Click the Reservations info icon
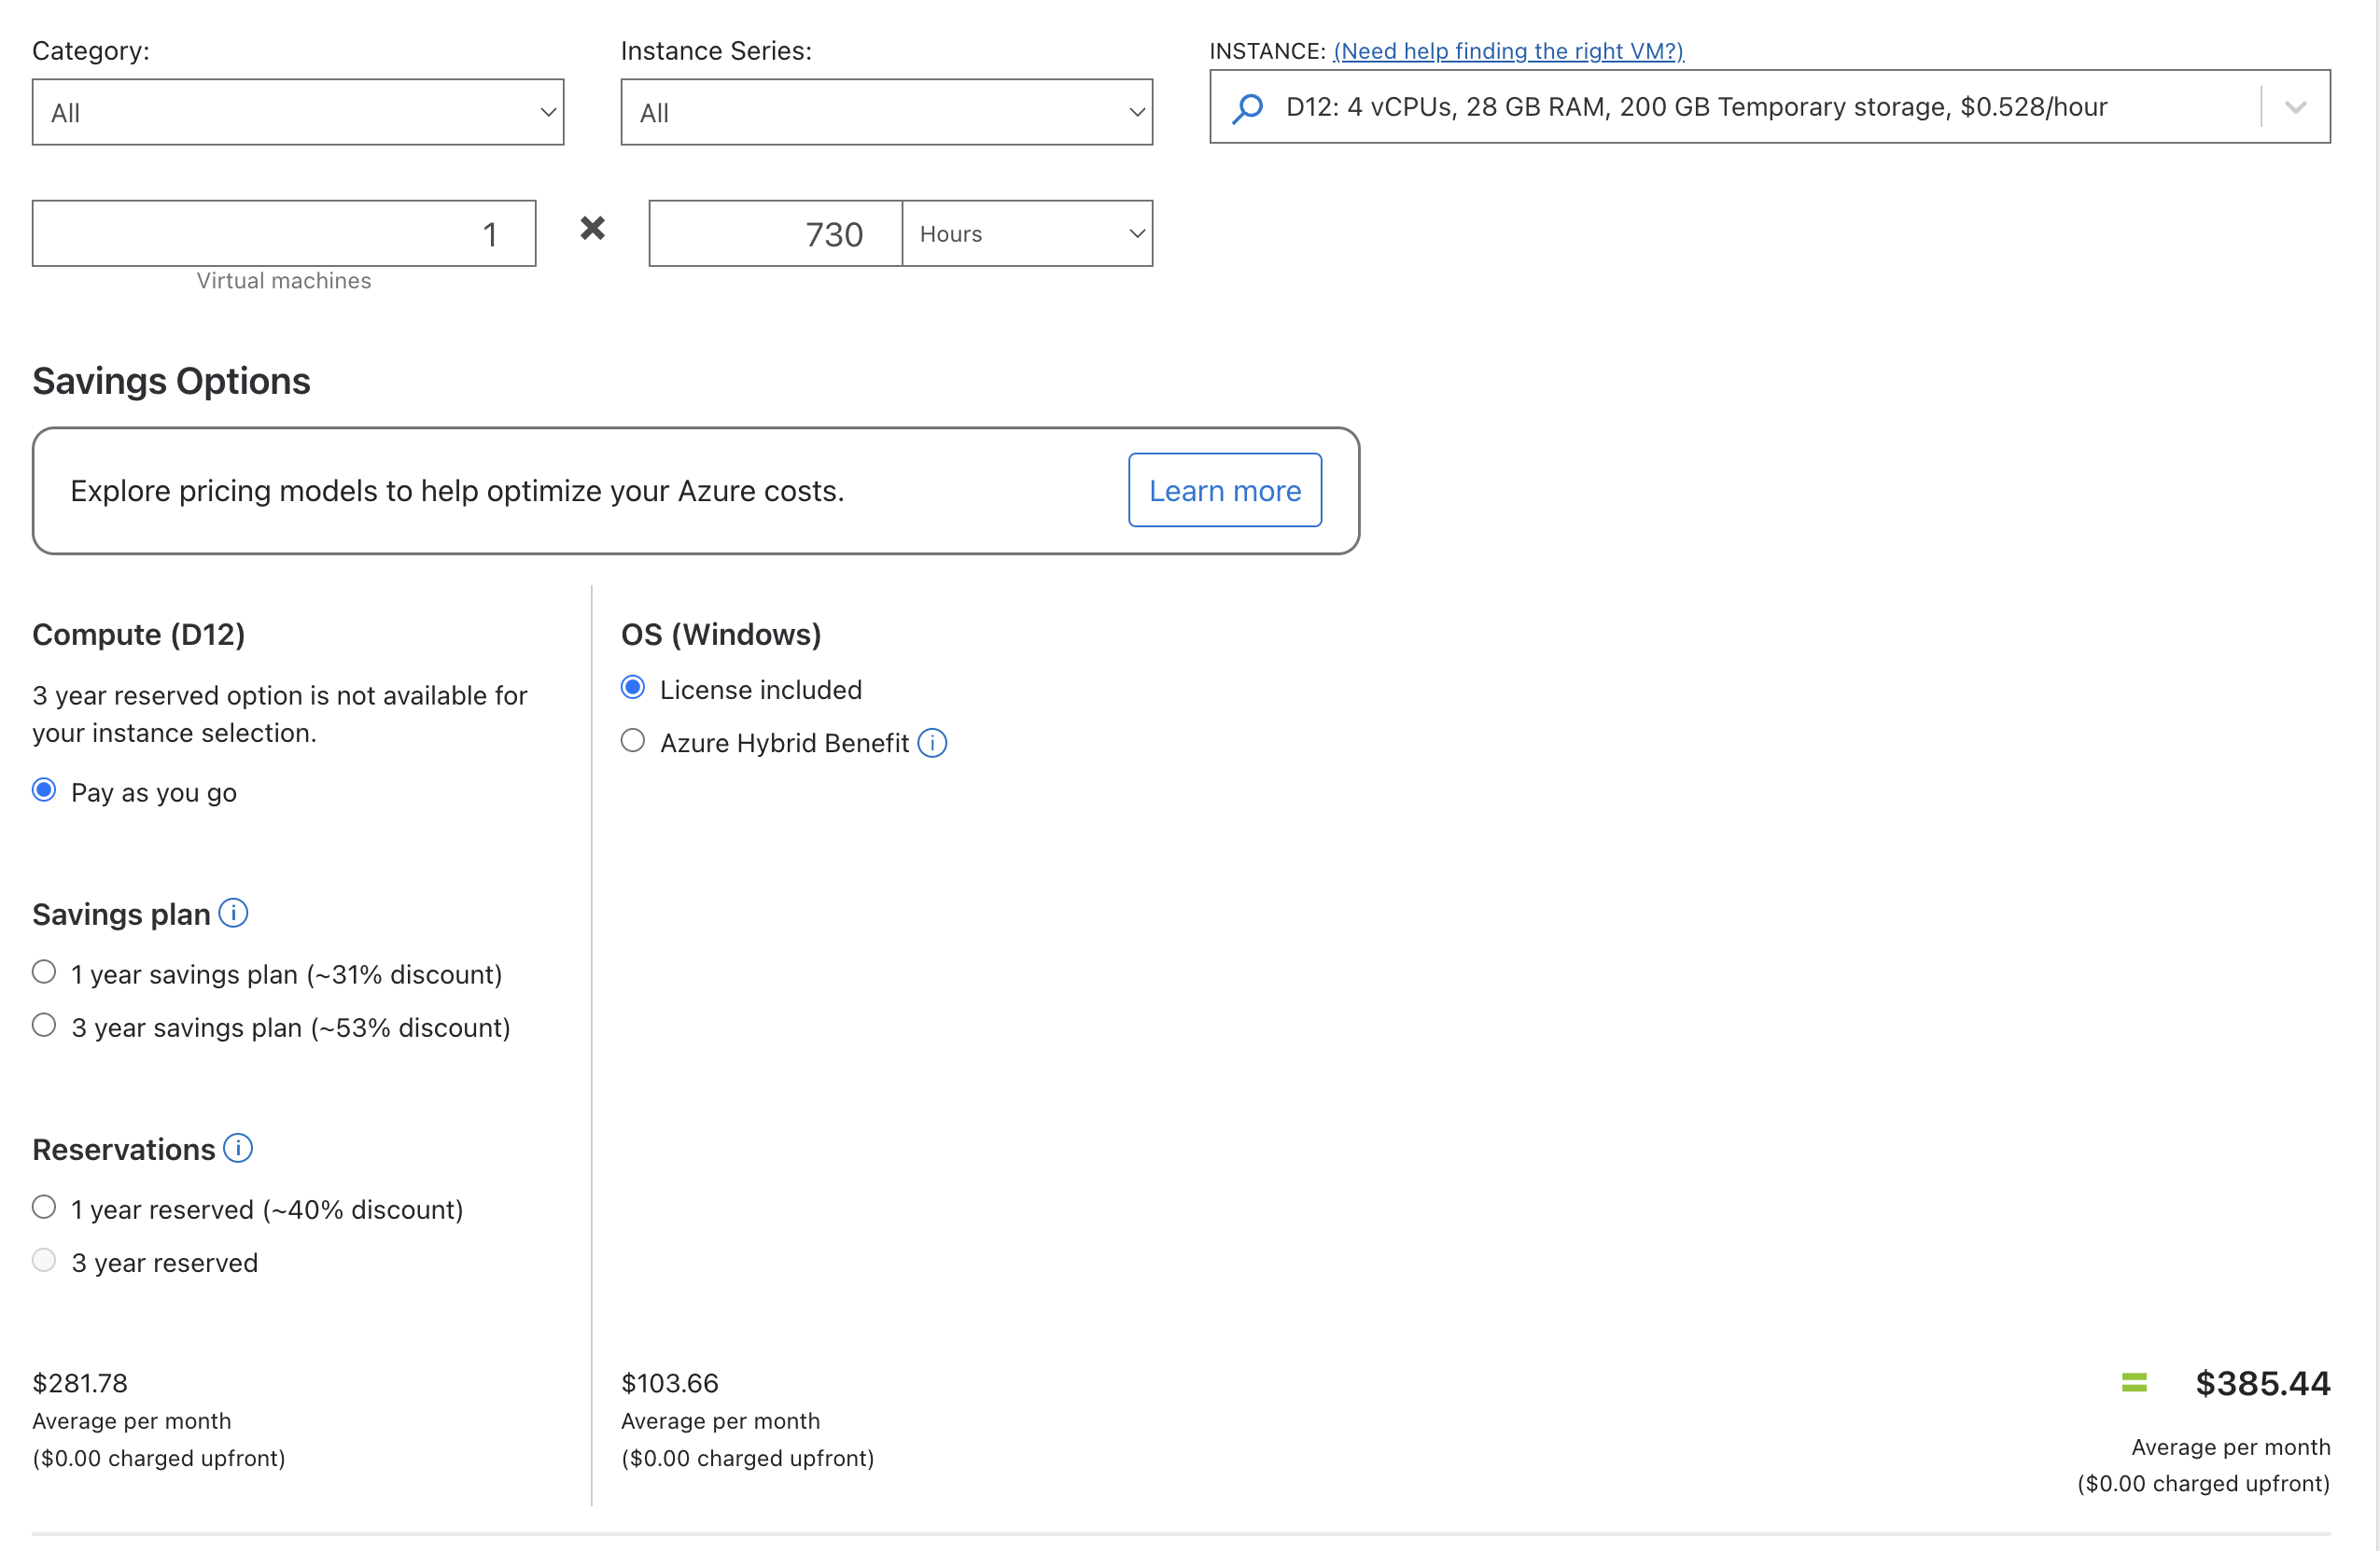Viewport: 2380px width, 1551px height. click(x=238, y=1148)
